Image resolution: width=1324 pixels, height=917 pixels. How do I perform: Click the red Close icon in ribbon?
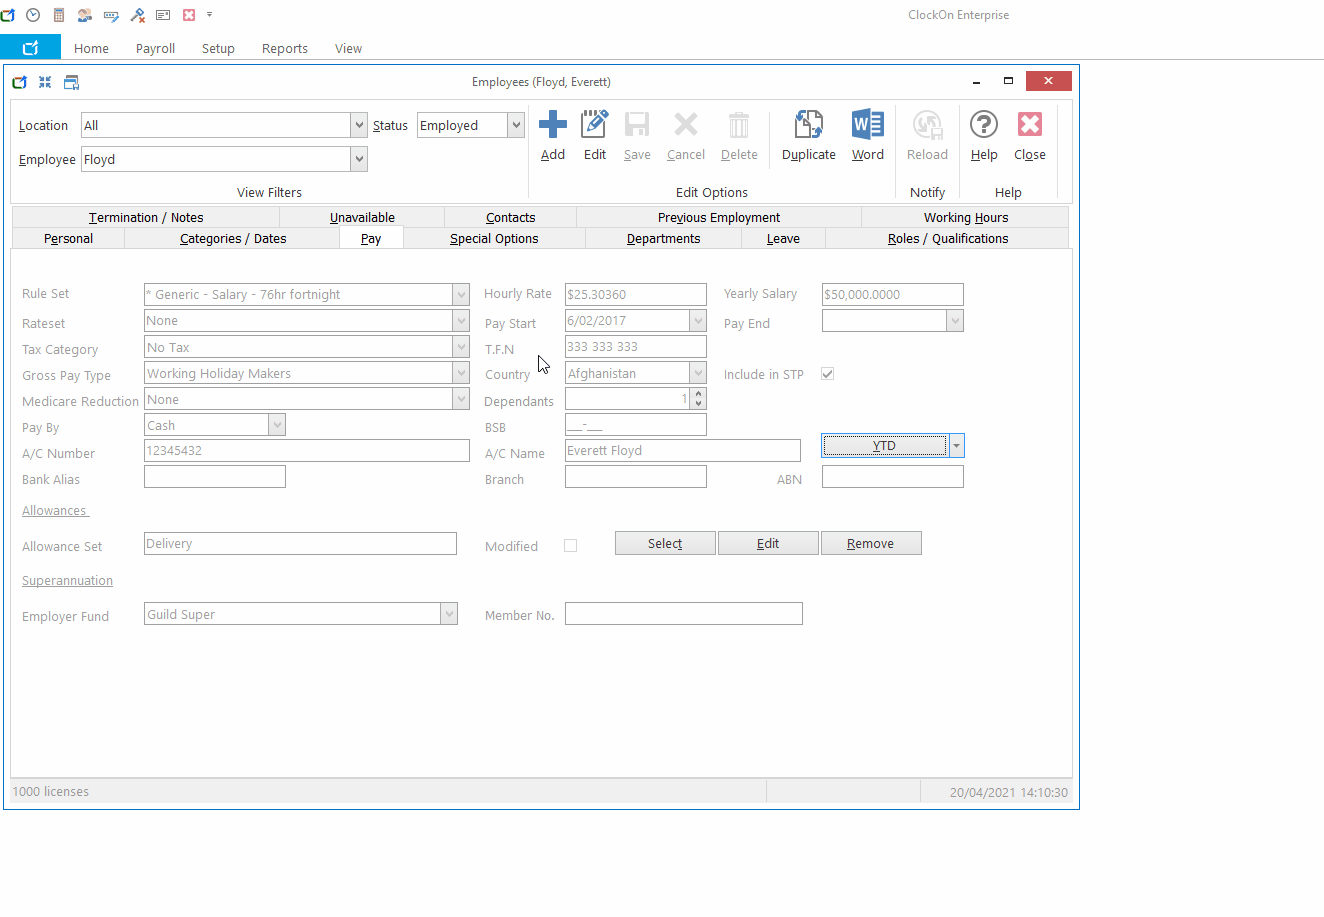point(1030,125)
